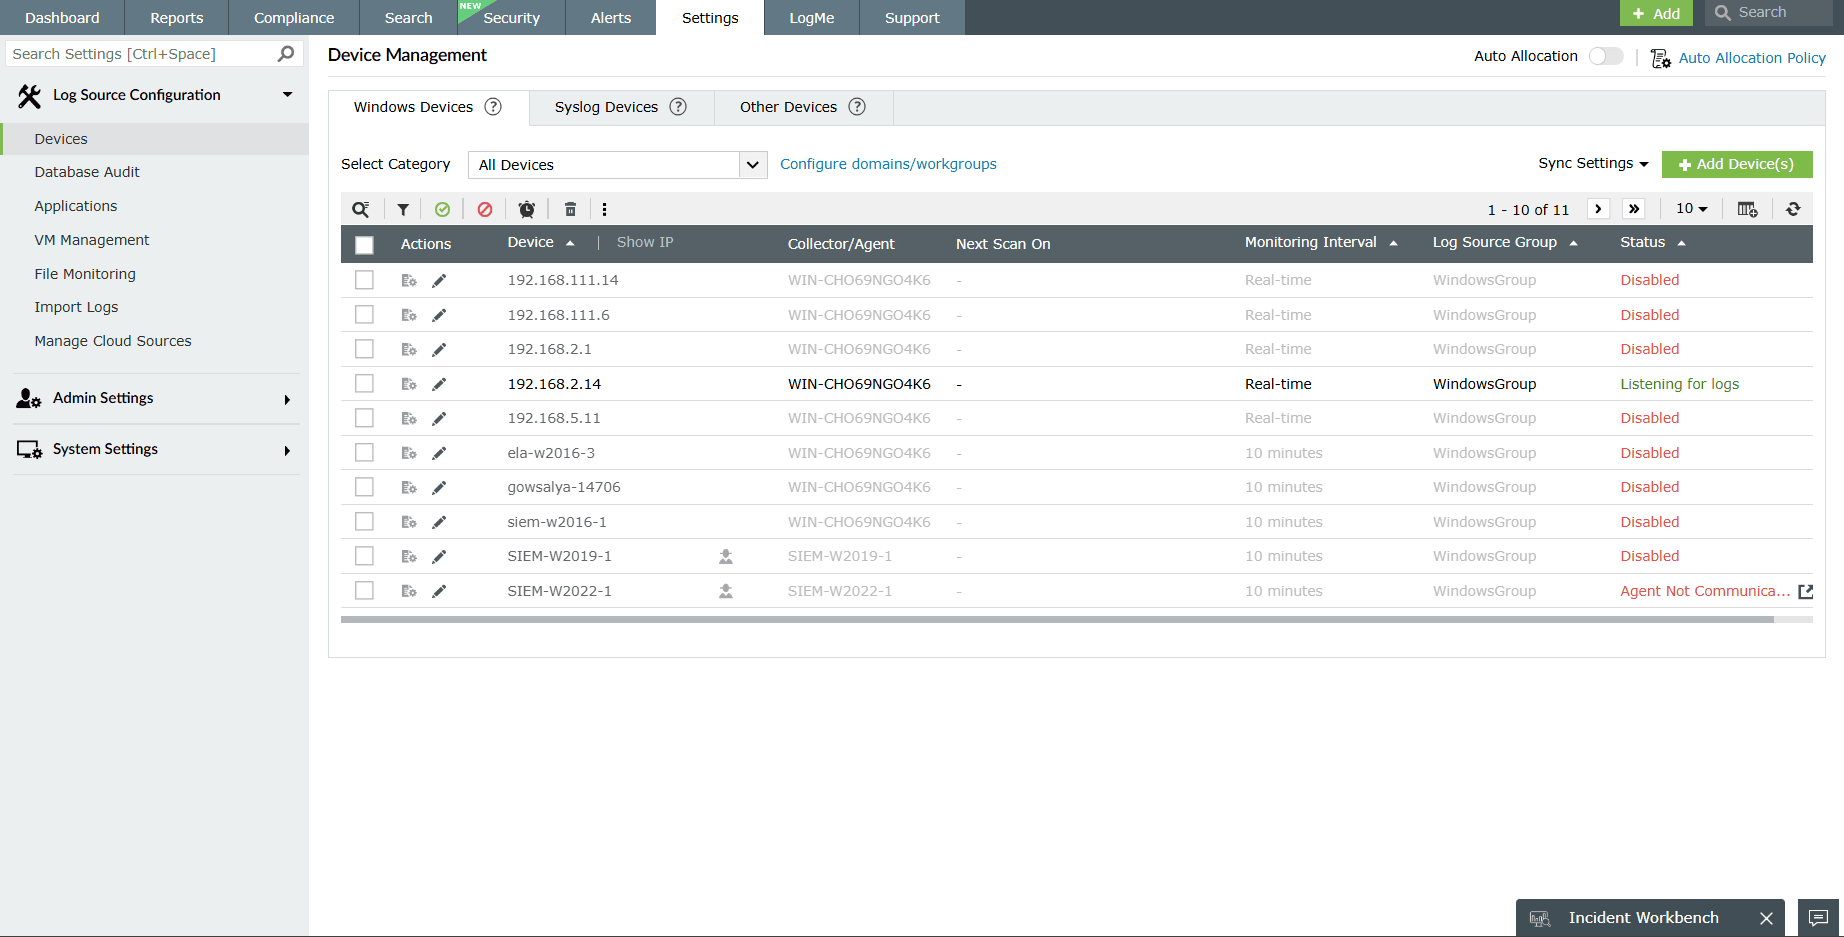The image size is (1844, 937).
Task: Click the Add Device(s) button
Action: (x=1737, y=164)
